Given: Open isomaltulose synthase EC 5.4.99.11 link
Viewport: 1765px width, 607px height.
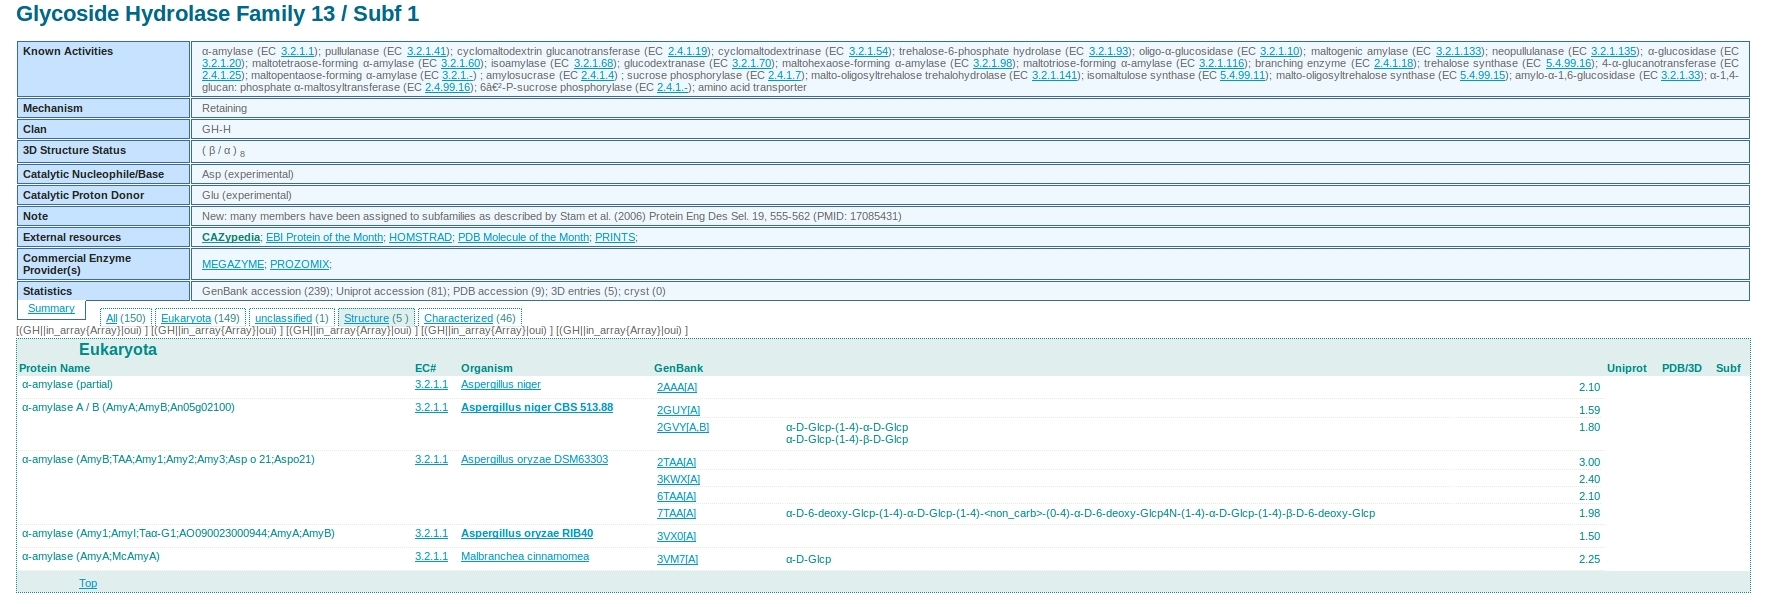Looking at the screenshot, I should tap(1242, 75).
